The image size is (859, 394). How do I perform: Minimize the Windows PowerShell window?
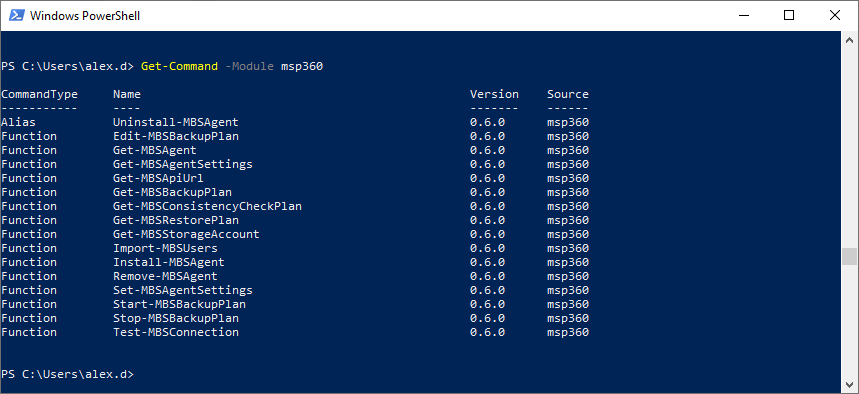pyautogui.click(x=743, y=15)
